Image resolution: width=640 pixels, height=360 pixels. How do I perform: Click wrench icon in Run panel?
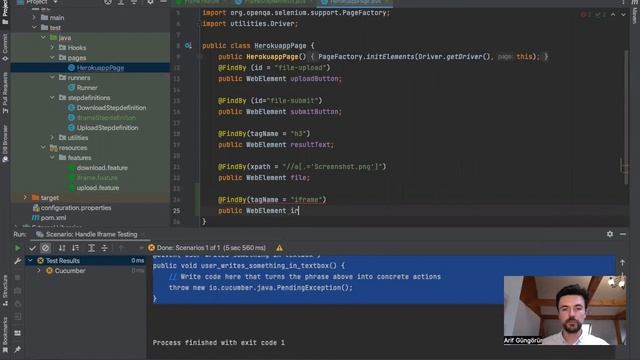(x=18, y=261)
